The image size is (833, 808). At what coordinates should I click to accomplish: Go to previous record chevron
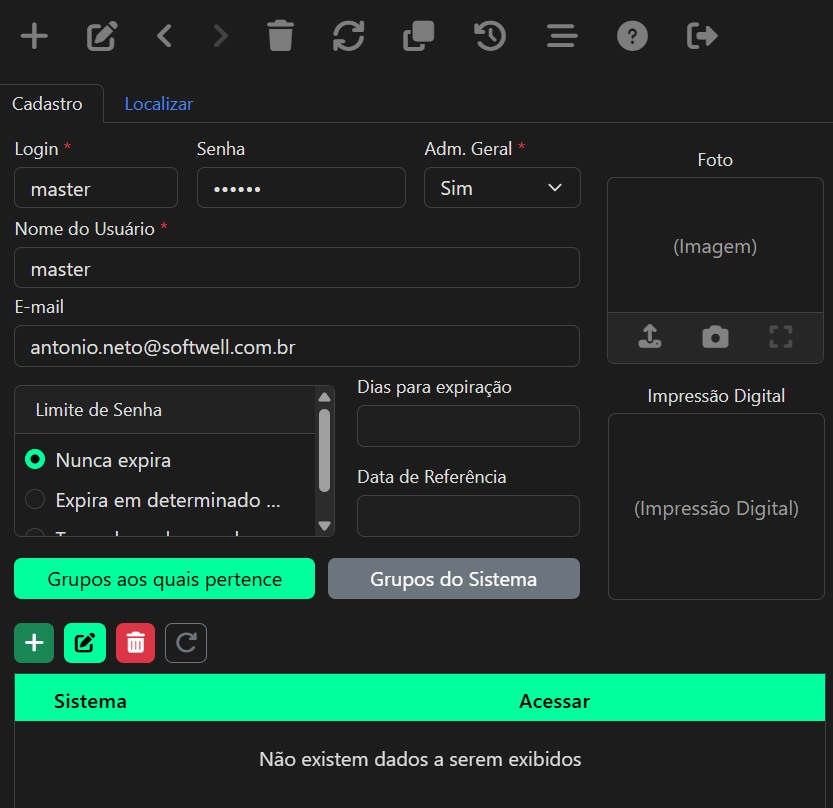pos(165,36)
